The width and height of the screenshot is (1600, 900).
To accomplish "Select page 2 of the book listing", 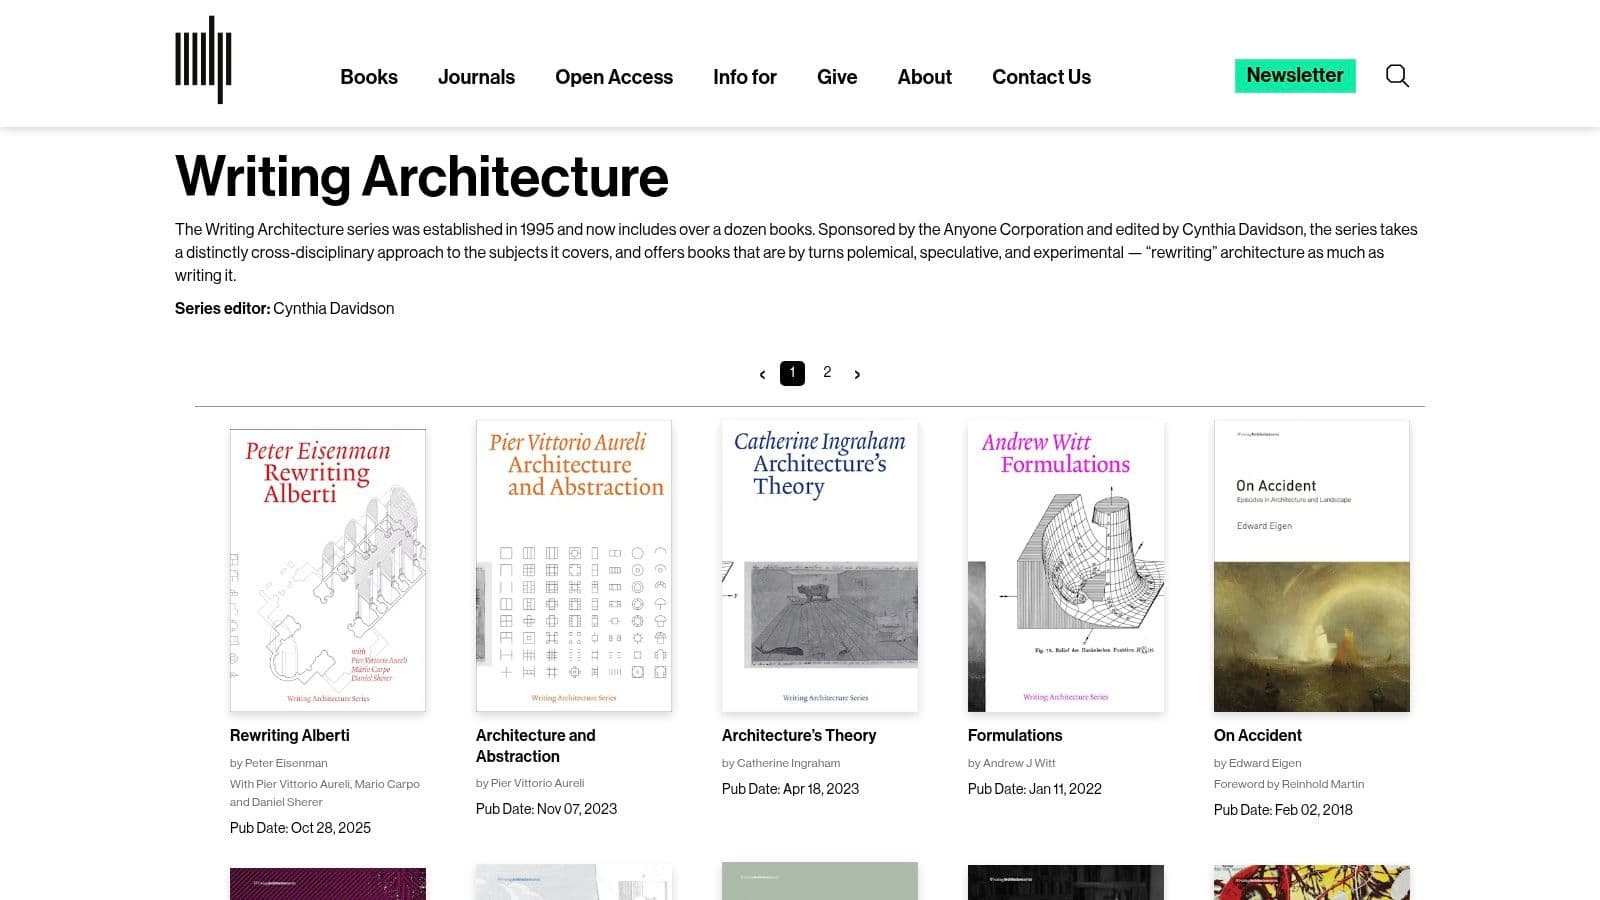I will click(x=827, y=372).
